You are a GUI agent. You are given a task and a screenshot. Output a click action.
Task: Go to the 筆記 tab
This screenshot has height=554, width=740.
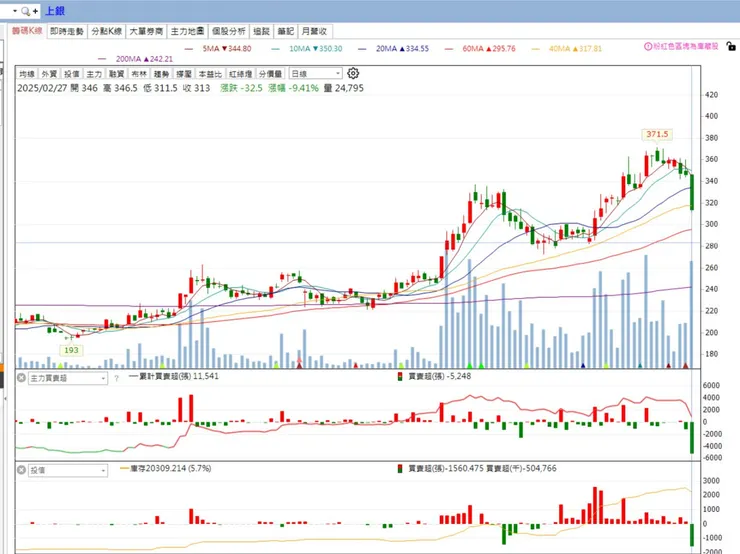(286, 31)
